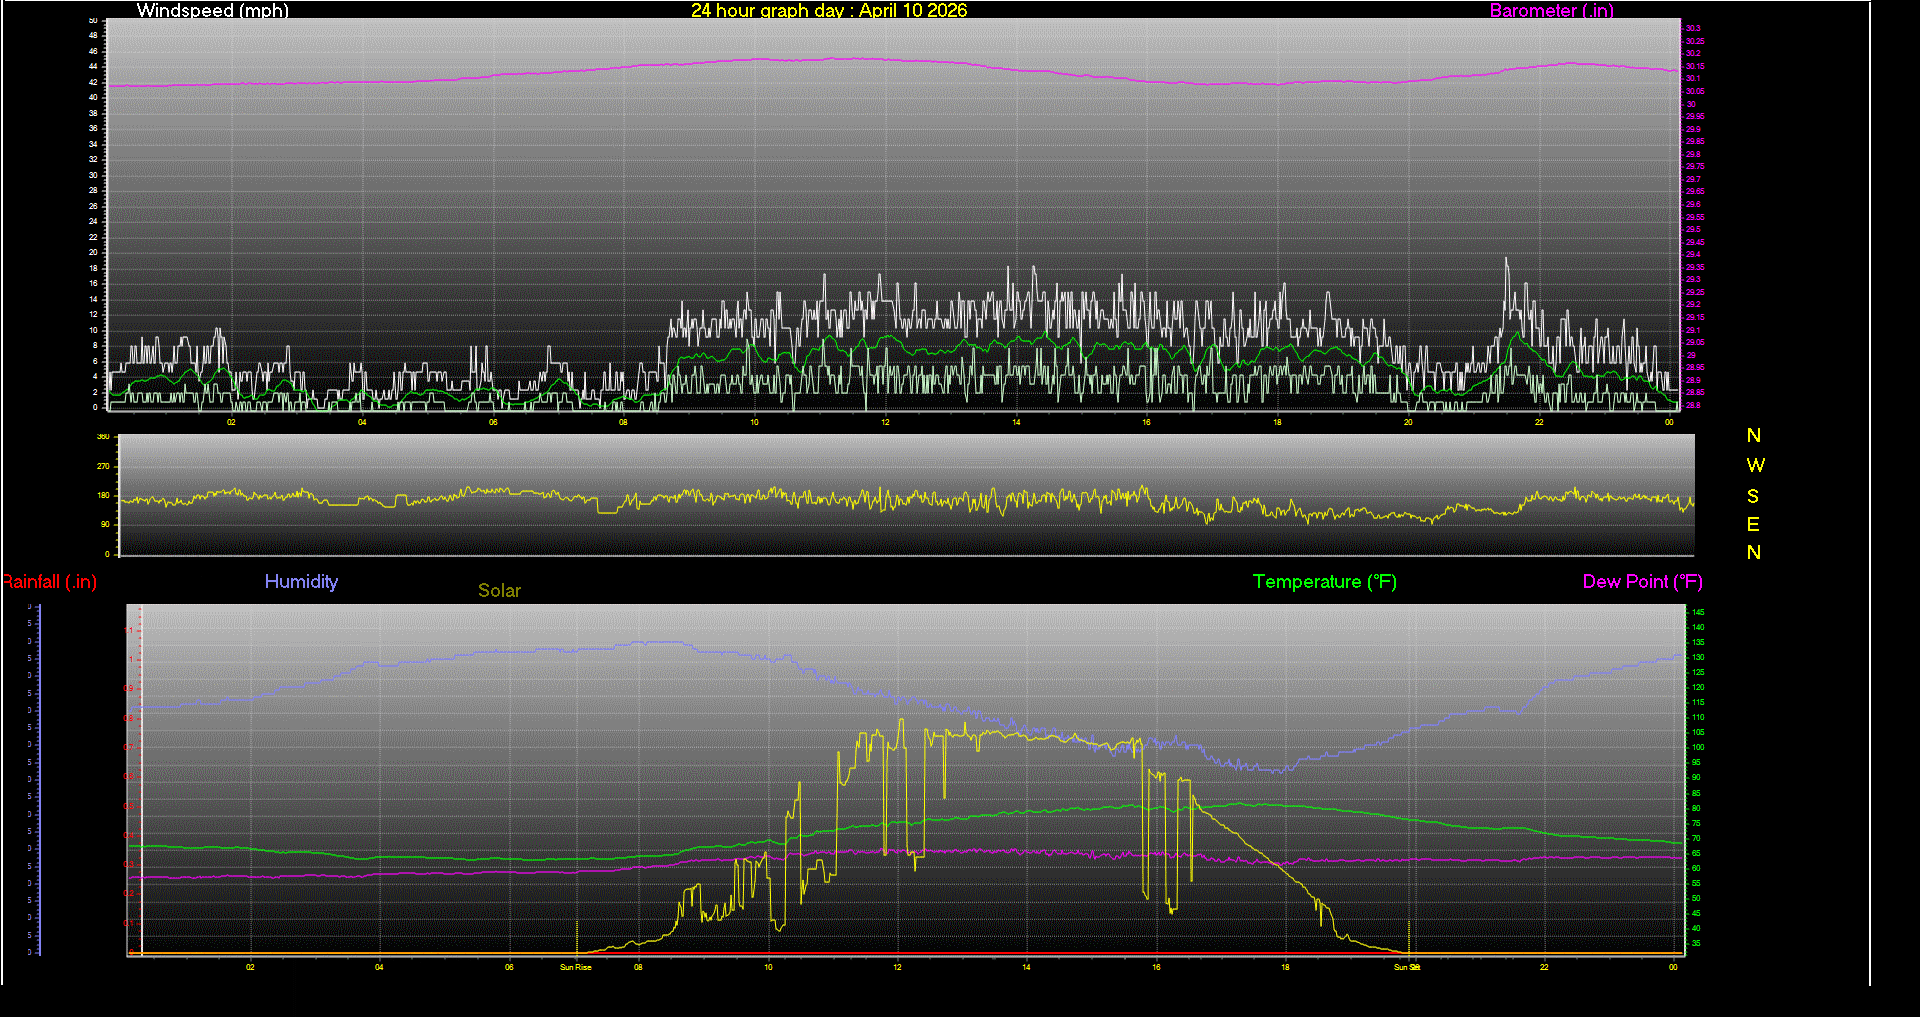The height and width of the screenshot is (1017, 1920).
Task: Click the 24 hour graph title for April 10 2026
Action: 829,11
